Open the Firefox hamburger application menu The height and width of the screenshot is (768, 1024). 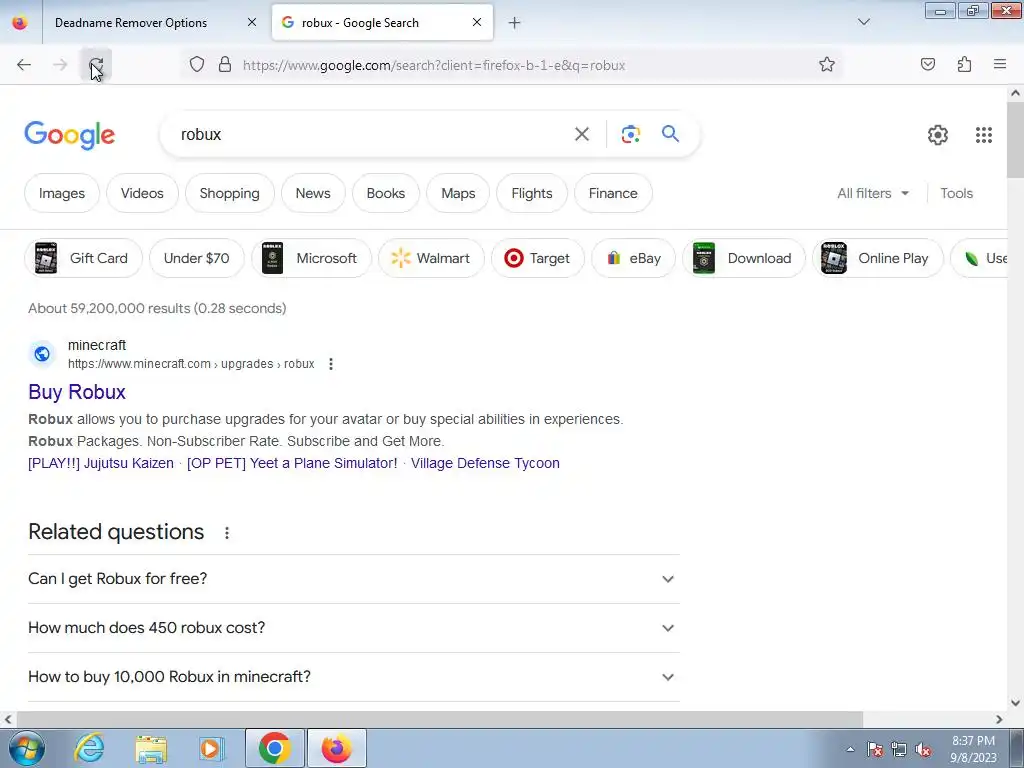[1000, 64]
